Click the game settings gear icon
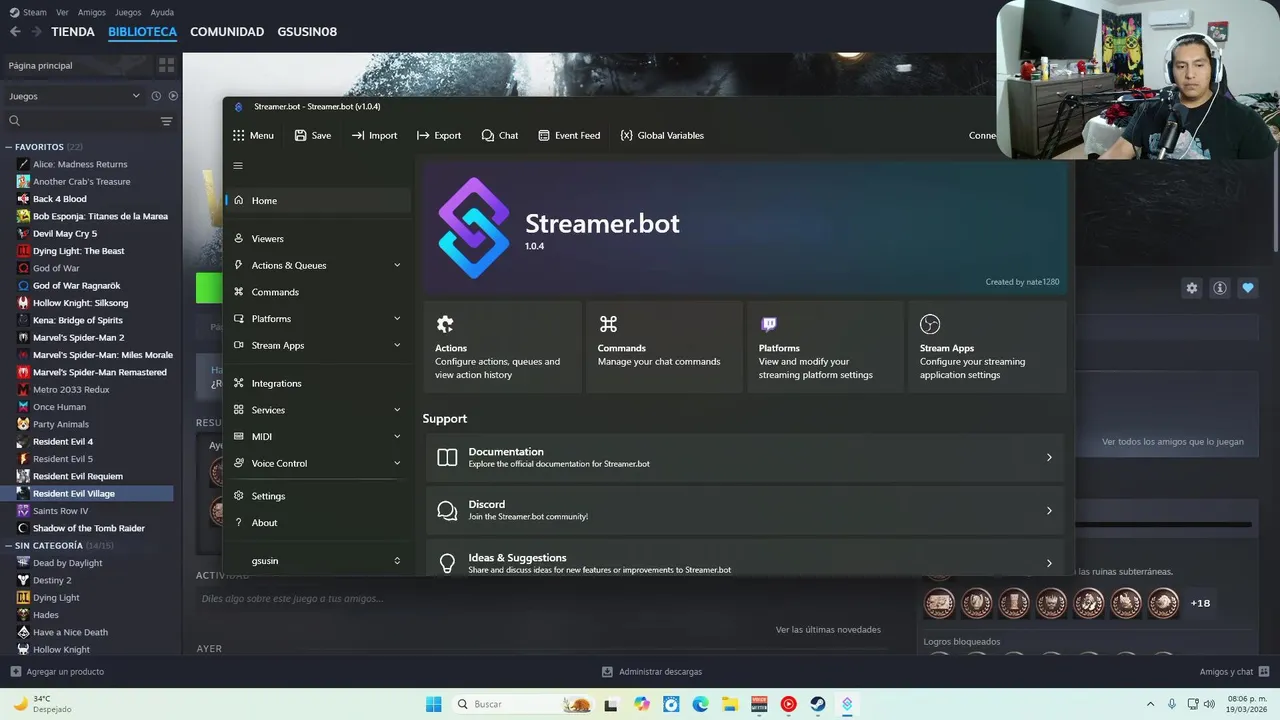The width and height of the screenshot is (1280, 720). point(1192,288)
